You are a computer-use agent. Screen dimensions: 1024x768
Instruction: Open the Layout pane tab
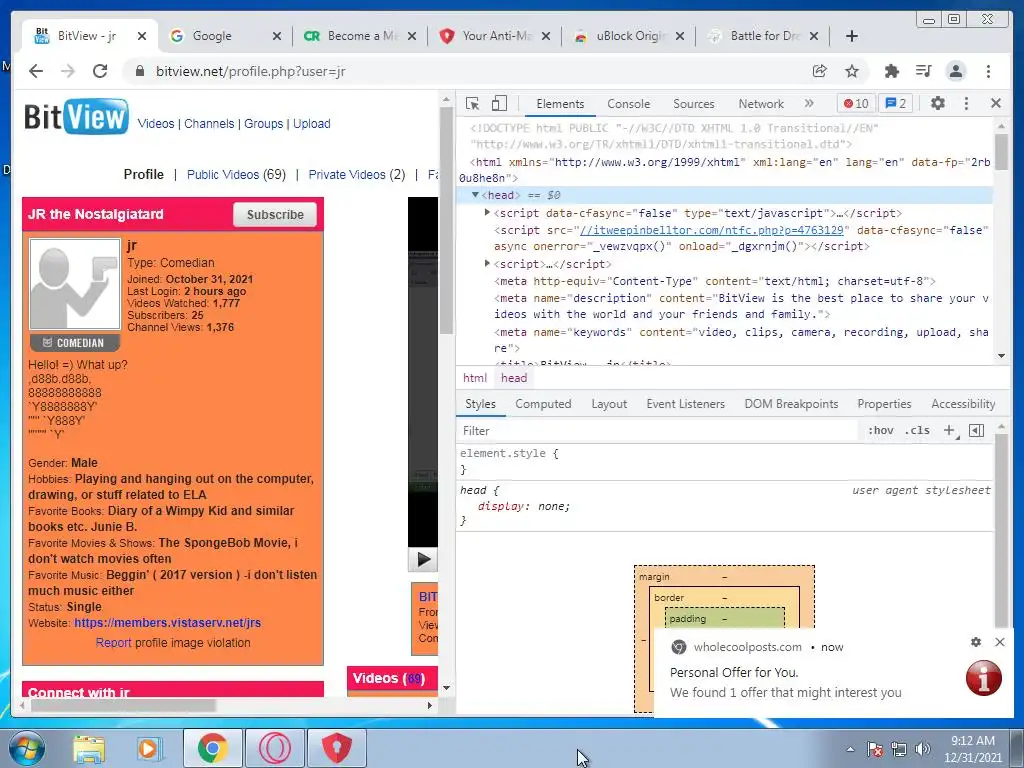609,404
